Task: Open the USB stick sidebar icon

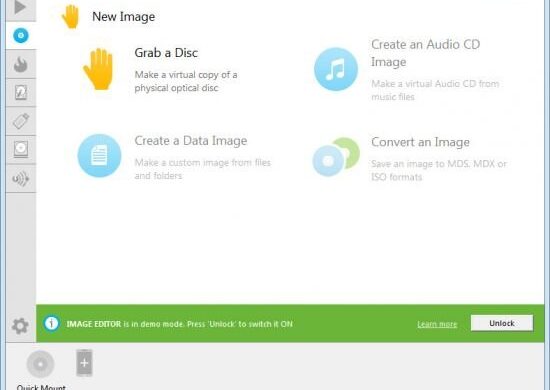Action: click(21, 121)
